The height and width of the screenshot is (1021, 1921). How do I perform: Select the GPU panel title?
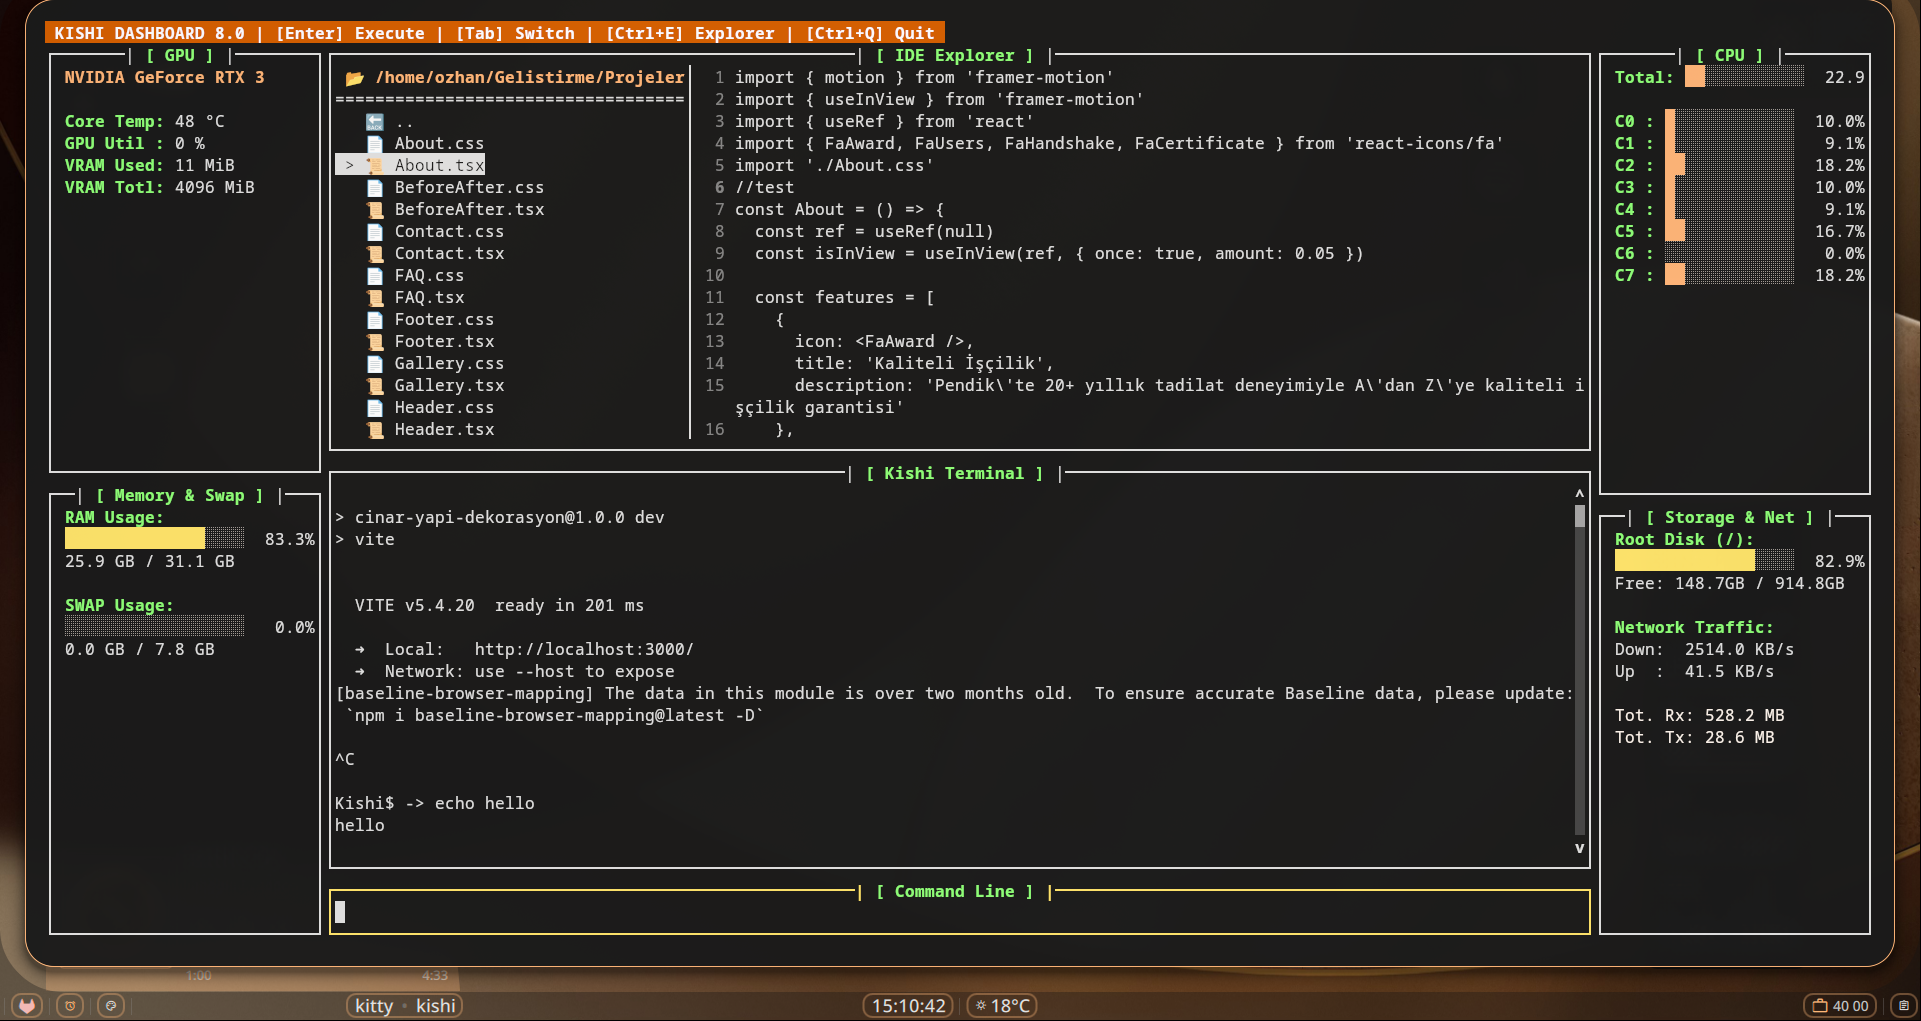point(180,56)
